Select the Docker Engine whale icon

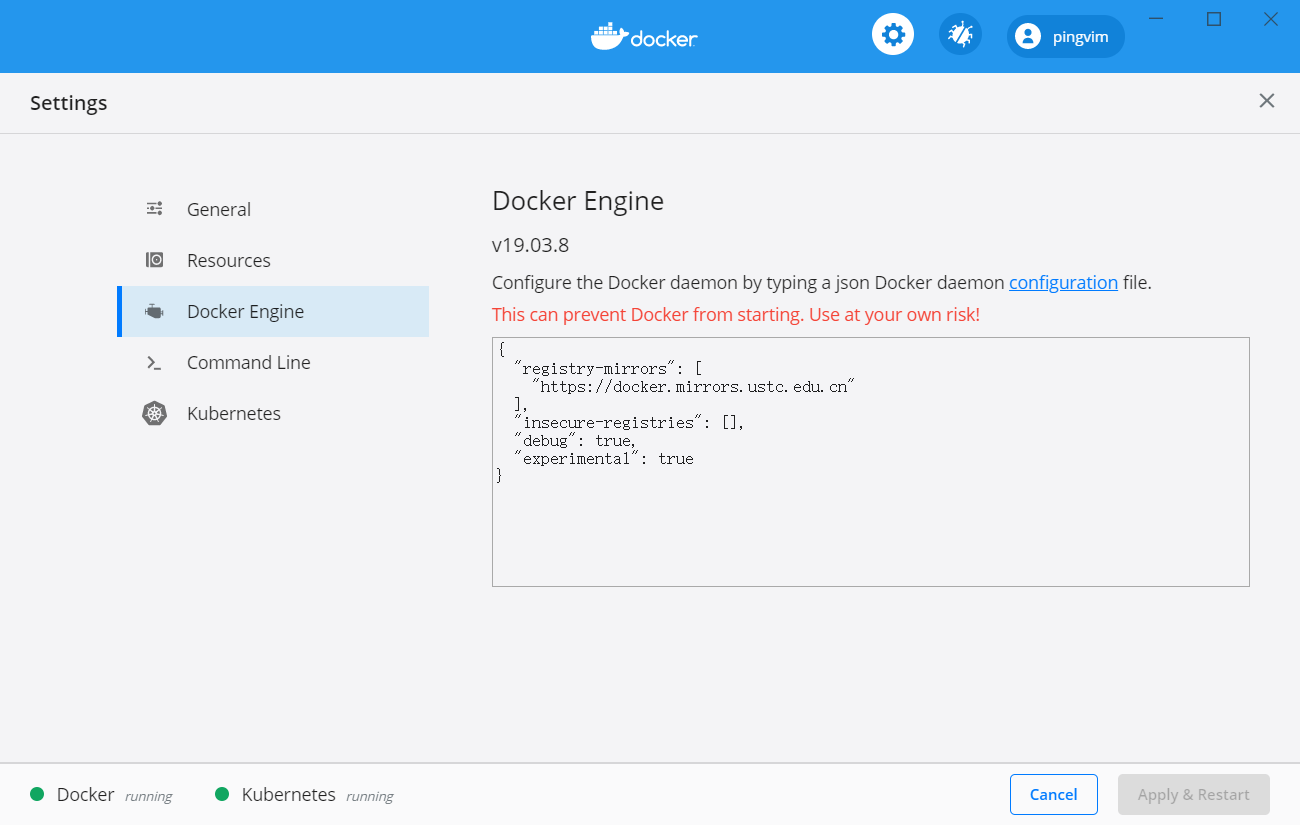(154, 310)
